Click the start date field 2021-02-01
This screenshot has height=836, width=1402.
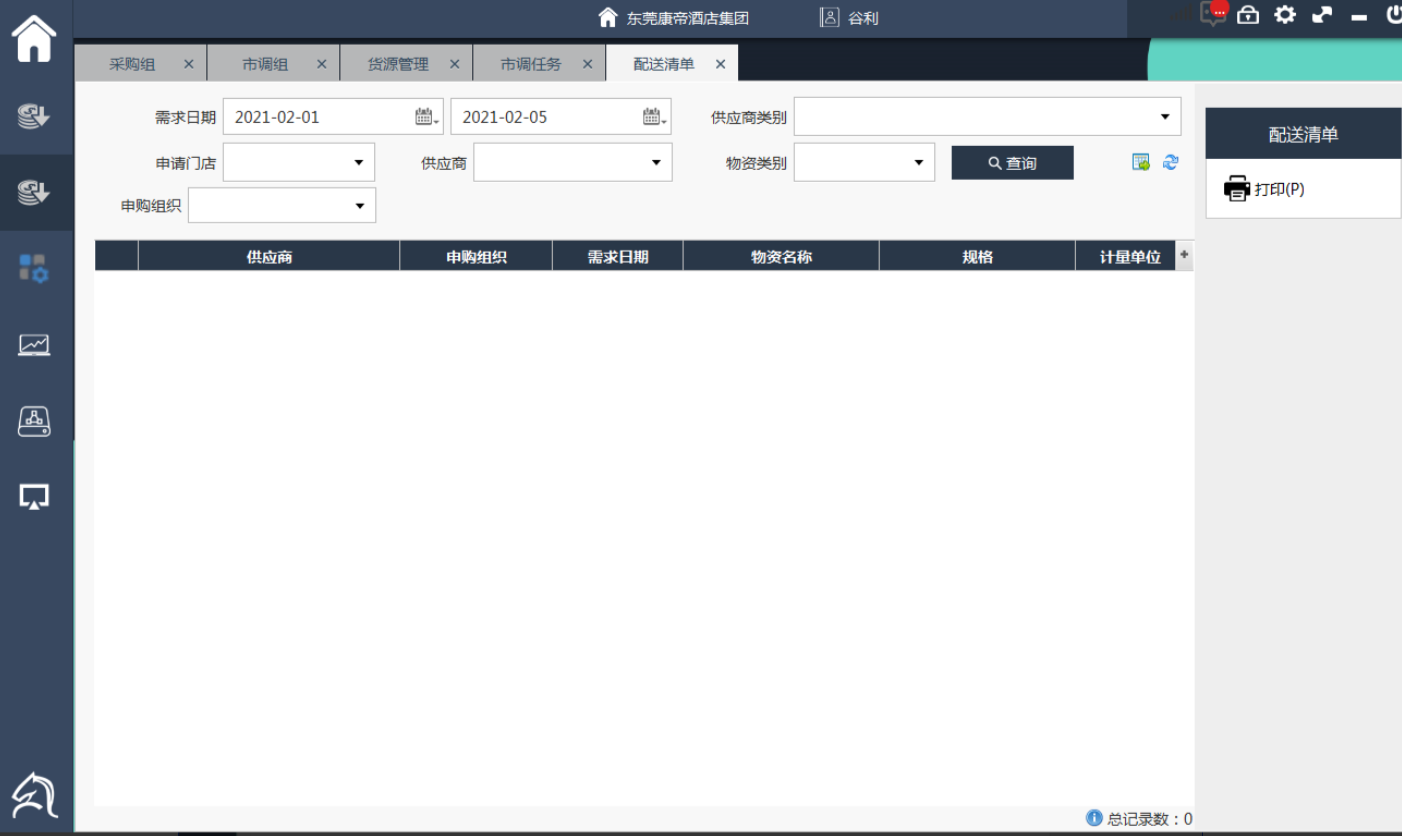320,117
